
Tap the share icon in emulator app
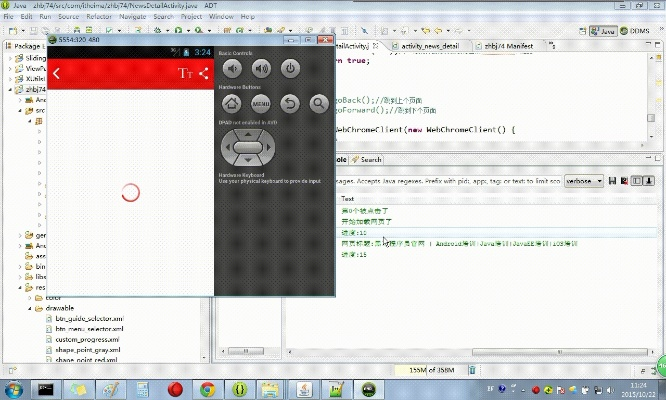coord(204,73)
